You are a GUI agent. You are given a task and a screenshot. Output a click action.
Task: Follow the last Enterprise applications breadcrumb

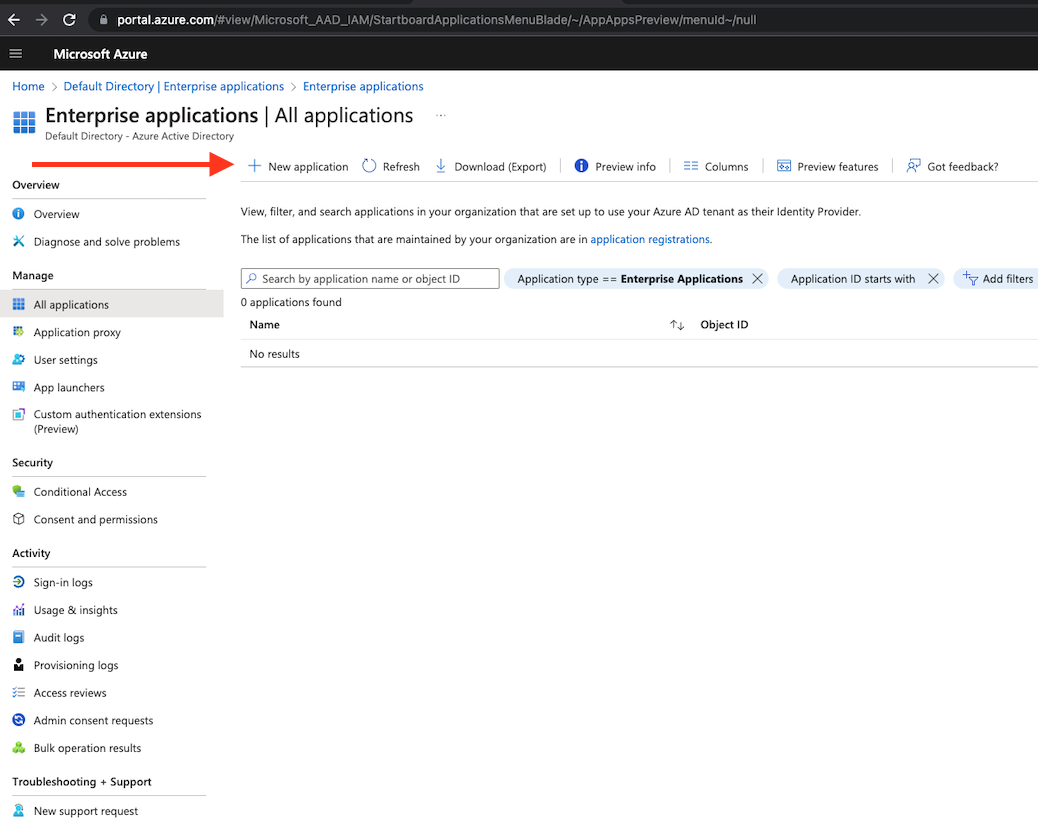(363, 86)
